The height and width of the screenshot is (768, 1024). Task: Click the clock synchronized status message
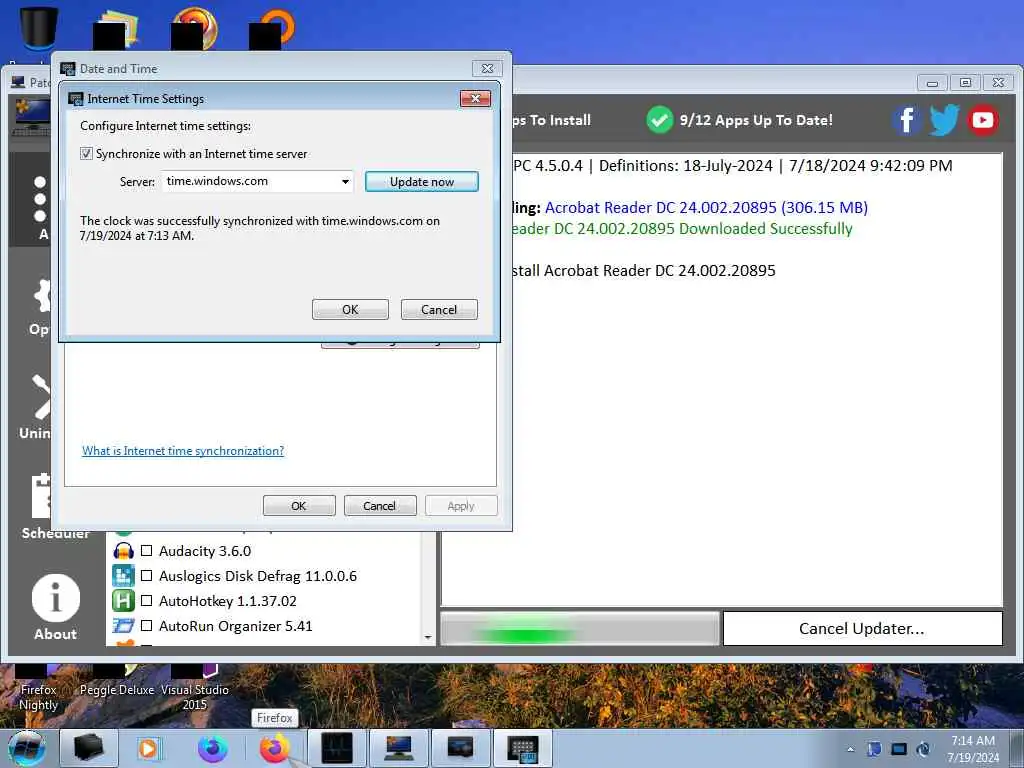[x=260, y=228]
